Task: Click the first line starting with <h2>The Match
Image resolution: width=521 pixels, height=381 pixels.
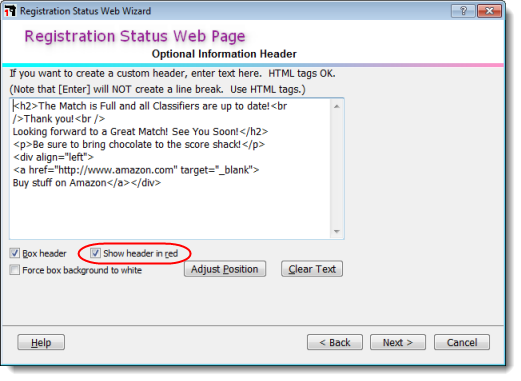Action: pos(150,106)
